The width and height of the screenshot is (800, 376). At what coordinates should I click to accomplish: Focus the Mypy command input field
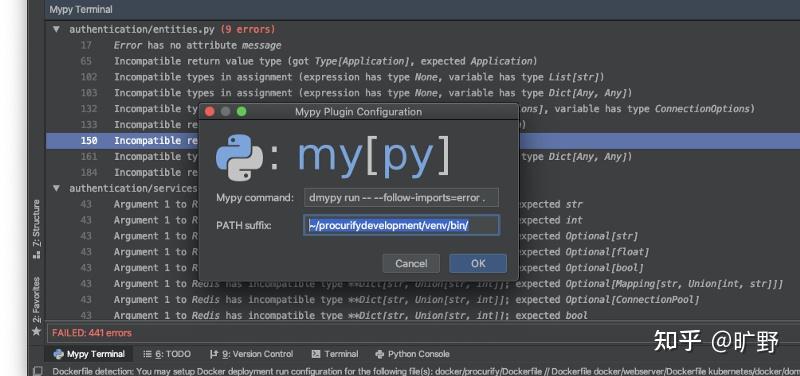coord(401,197)
